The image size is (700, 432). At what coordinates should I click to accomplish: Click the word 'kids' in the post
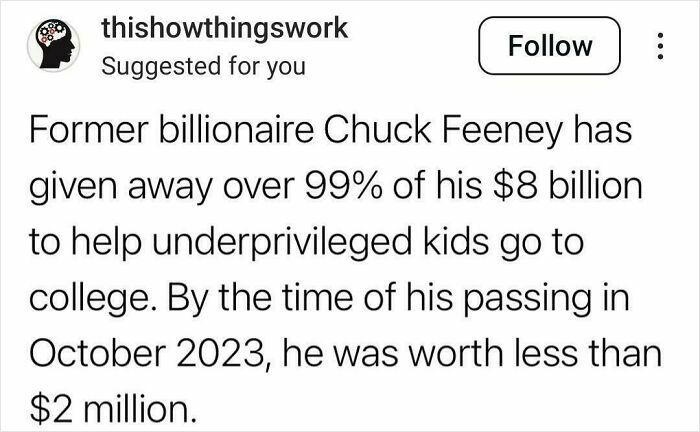point(455,241)
